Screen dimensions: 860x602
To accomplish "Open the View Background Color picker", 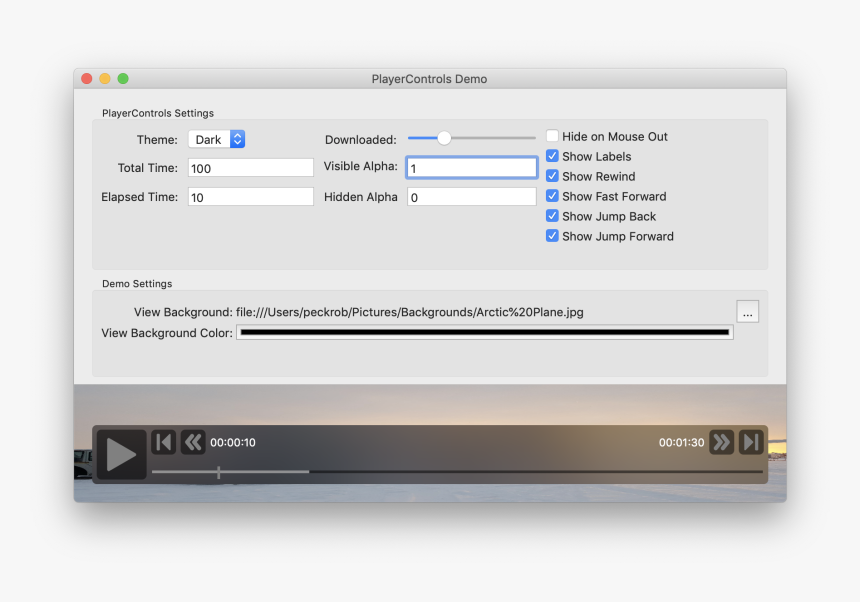I will (x=484, y=331).
